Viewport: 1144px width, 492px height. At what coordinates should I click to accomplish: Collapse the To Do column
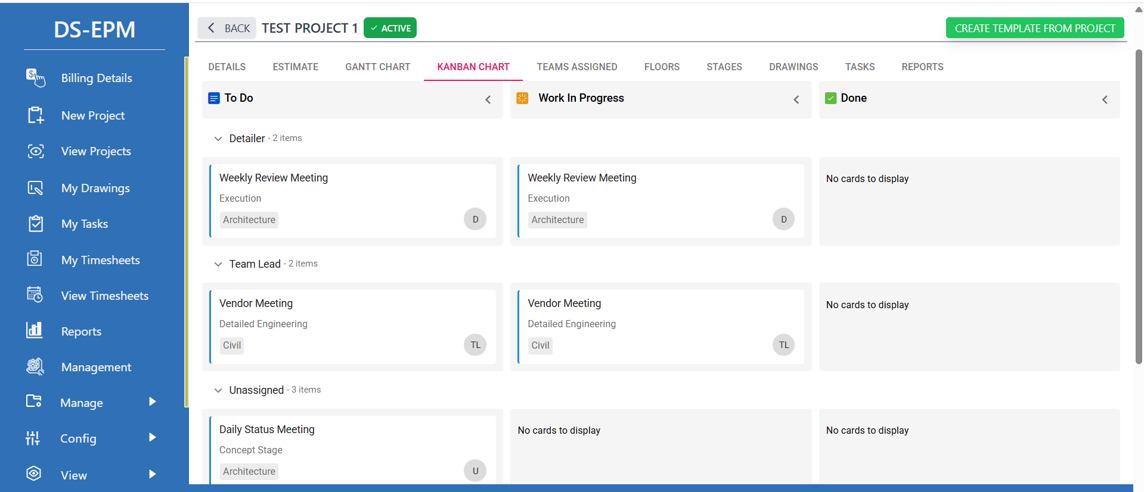click(x=488, y=99)
